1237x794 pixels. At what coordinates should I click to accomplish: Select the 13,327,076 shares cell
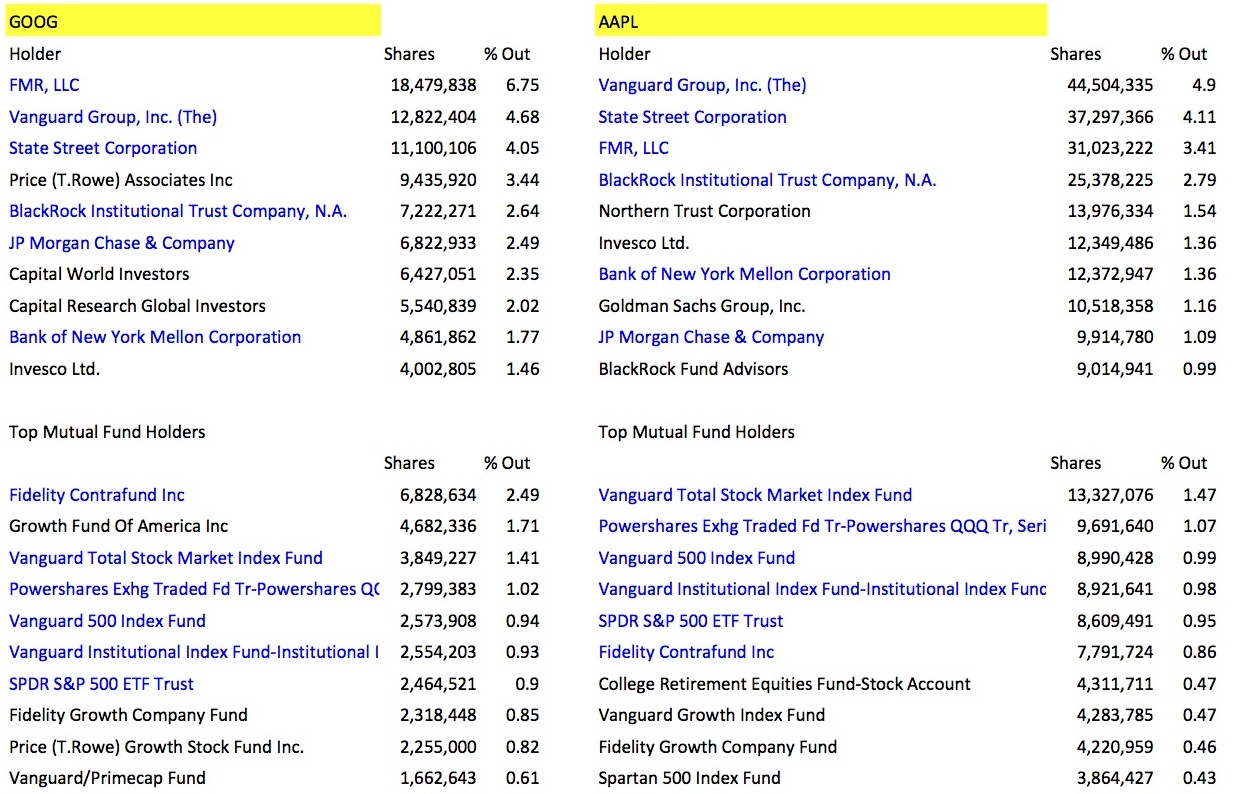1110,495
